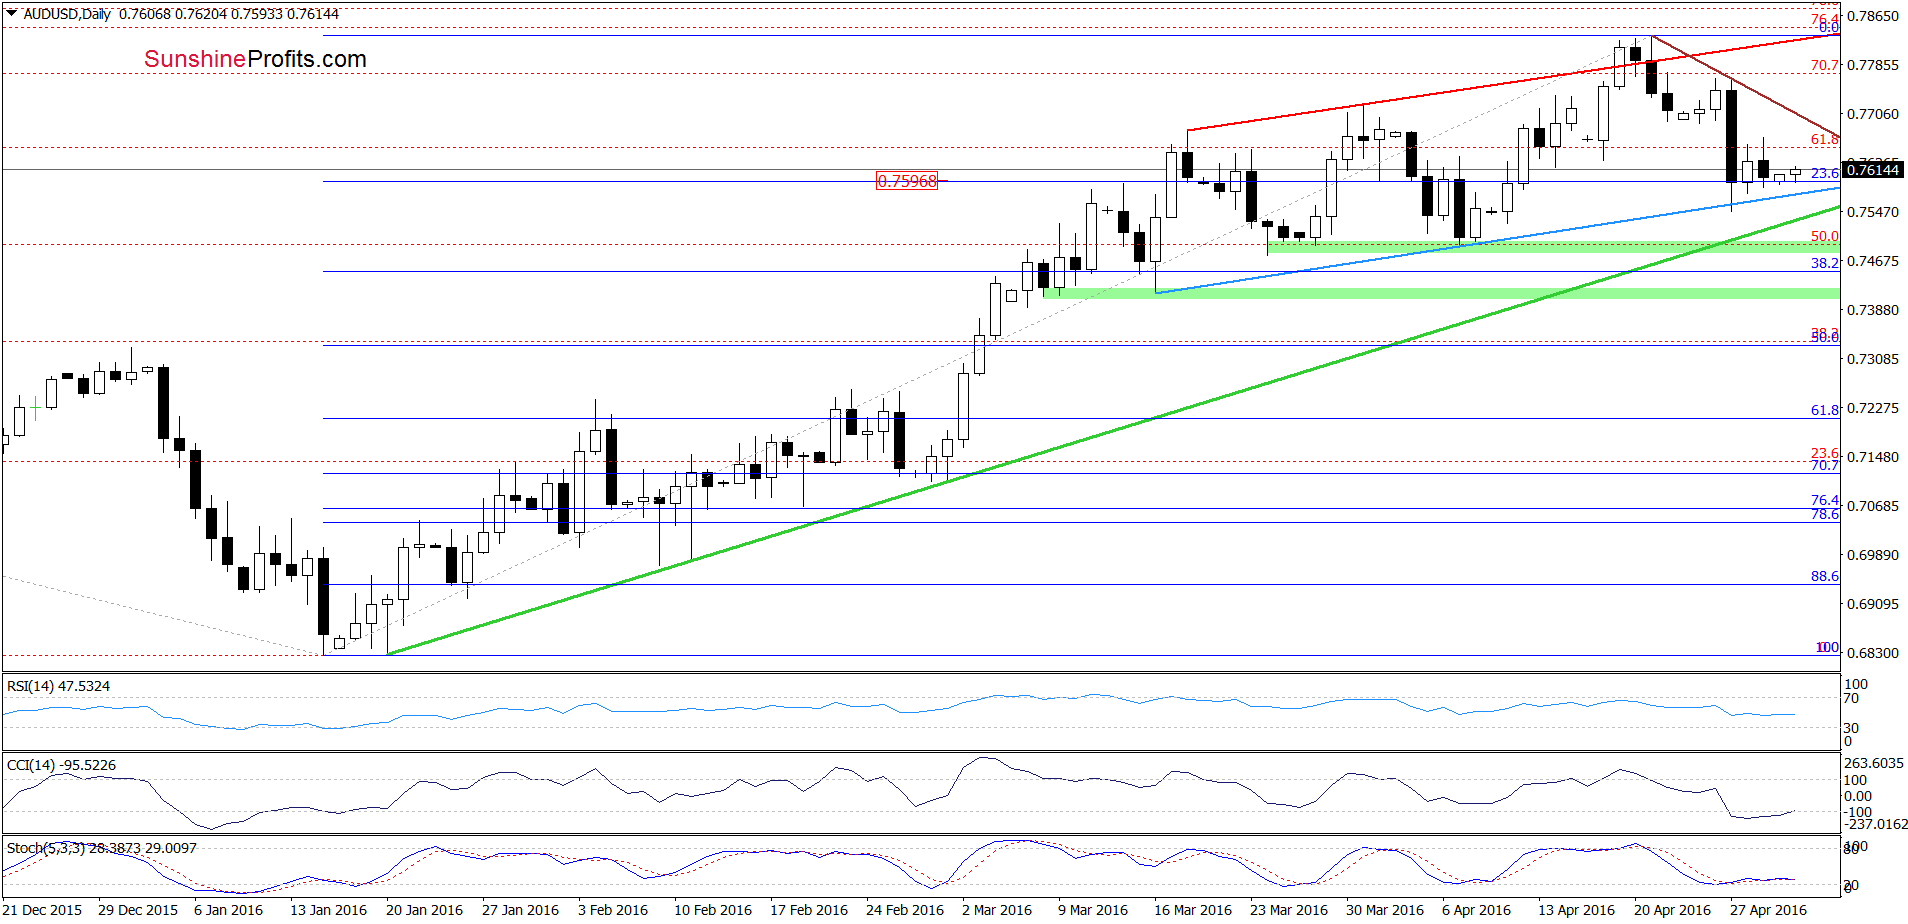Select the 0.71480 price axis label
The width and height of the screenshot is (1908, 924).
(1873, 457)
